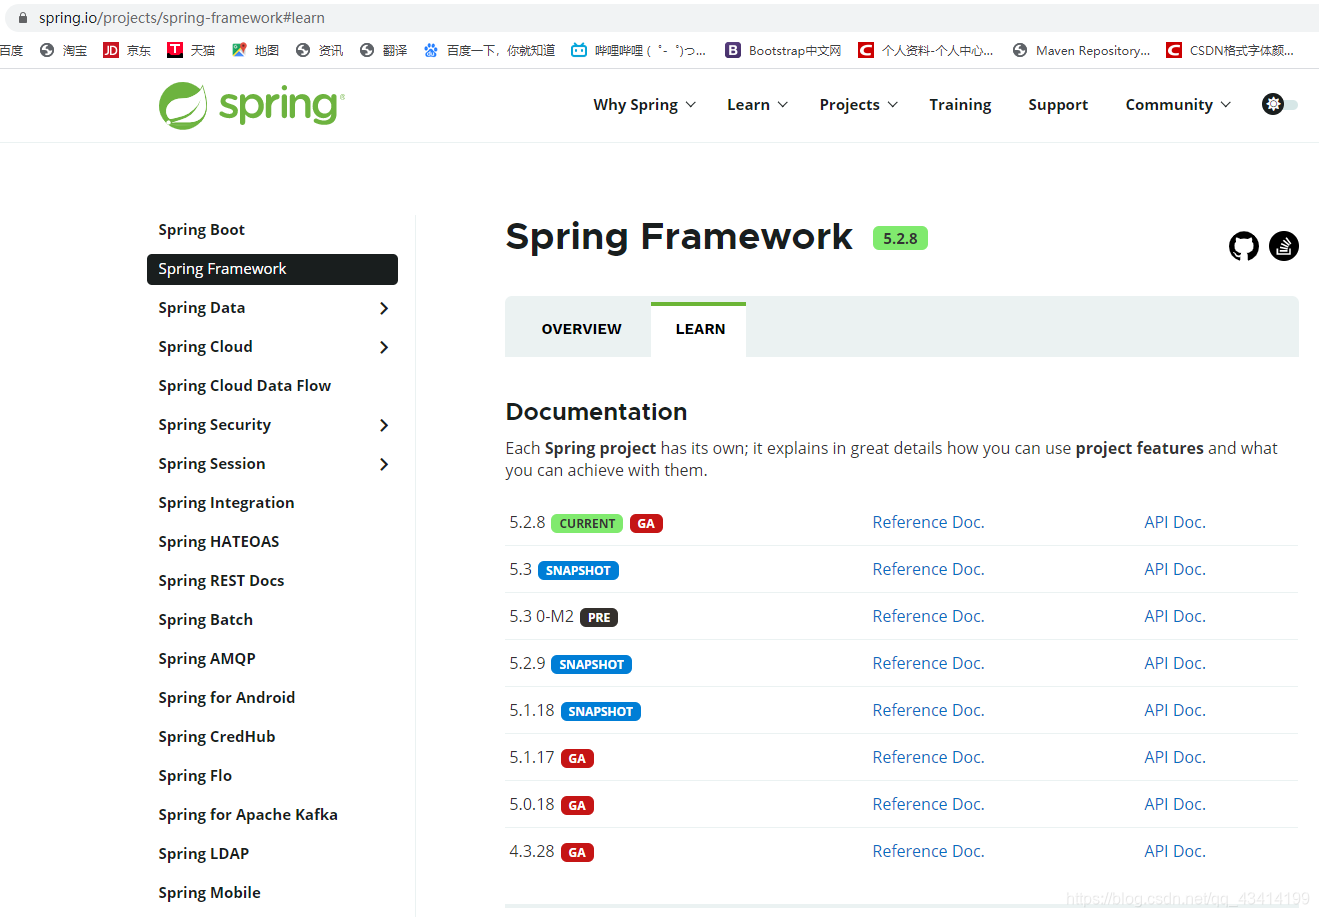This screenshot has width=1319, height=917.
Task: Open Spring CredHub project
Action: point(216,737)
